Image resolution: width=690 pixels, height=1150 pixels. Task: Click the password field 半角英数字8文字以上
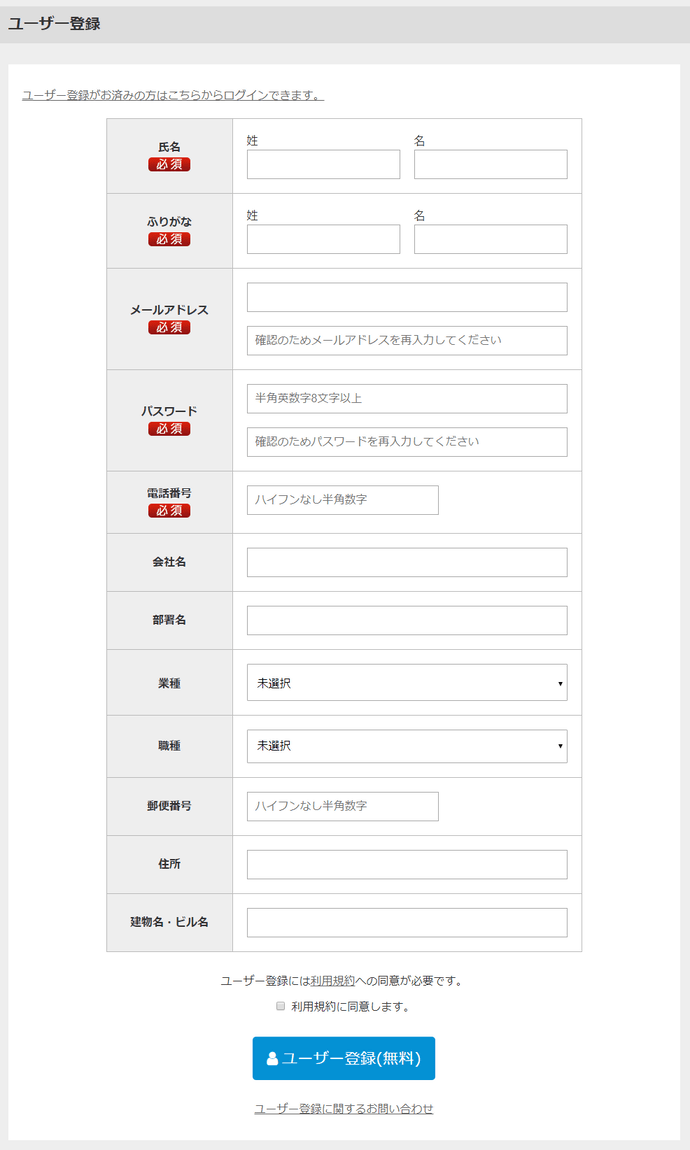coord(407,398)
